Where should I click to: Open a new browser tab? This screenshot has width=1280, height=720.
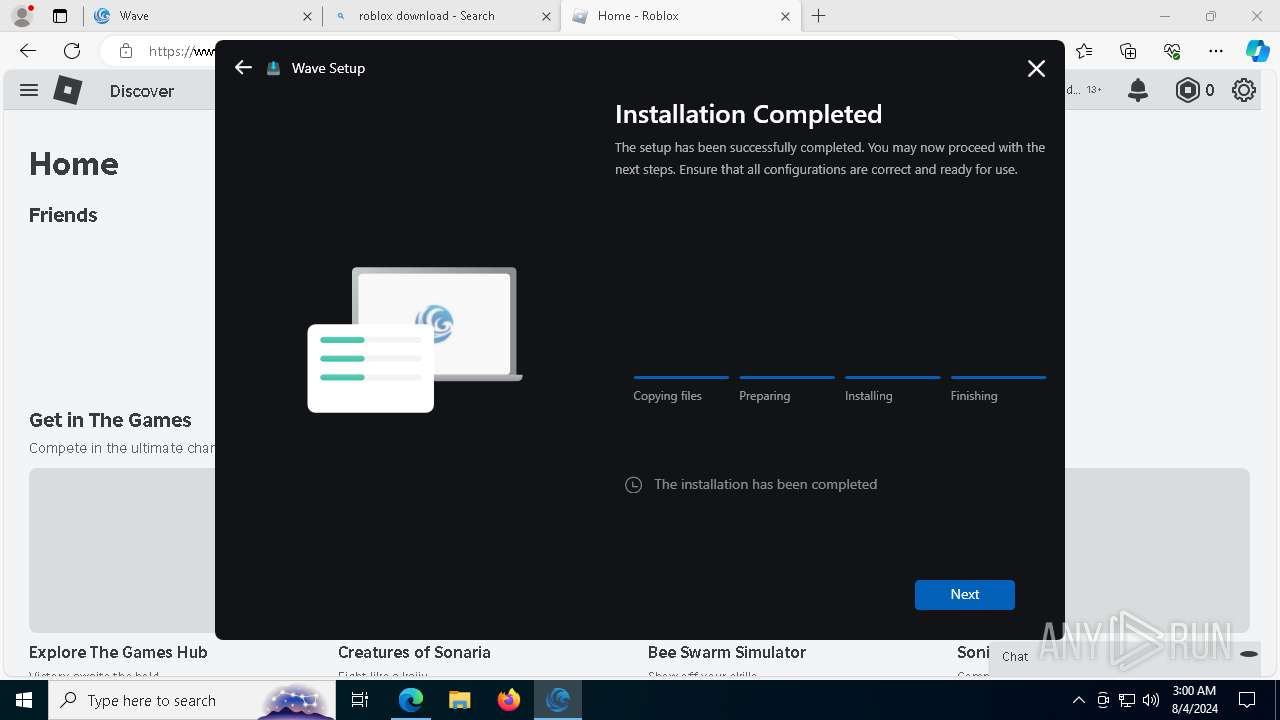[x=818, y=16]
